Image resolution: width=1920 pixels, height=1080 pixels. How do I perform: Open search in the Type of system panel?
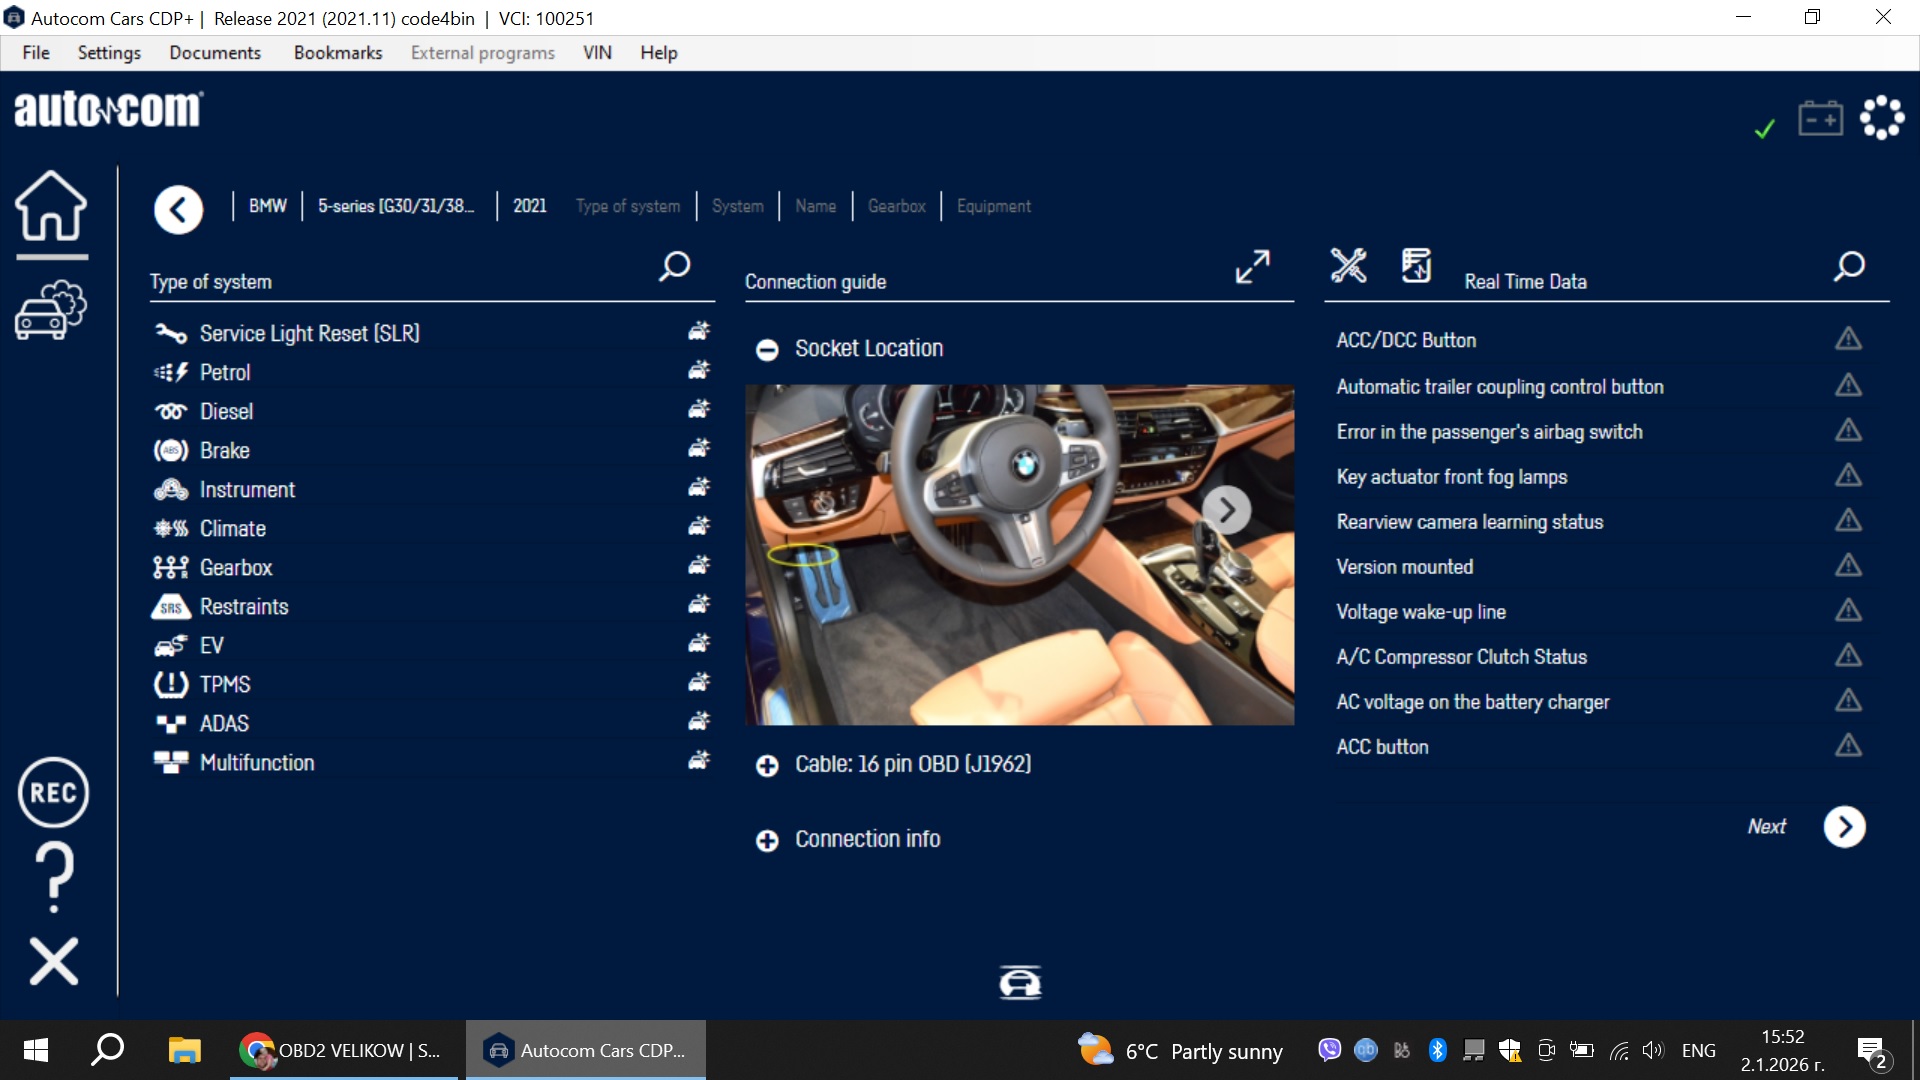pos(674,267)
